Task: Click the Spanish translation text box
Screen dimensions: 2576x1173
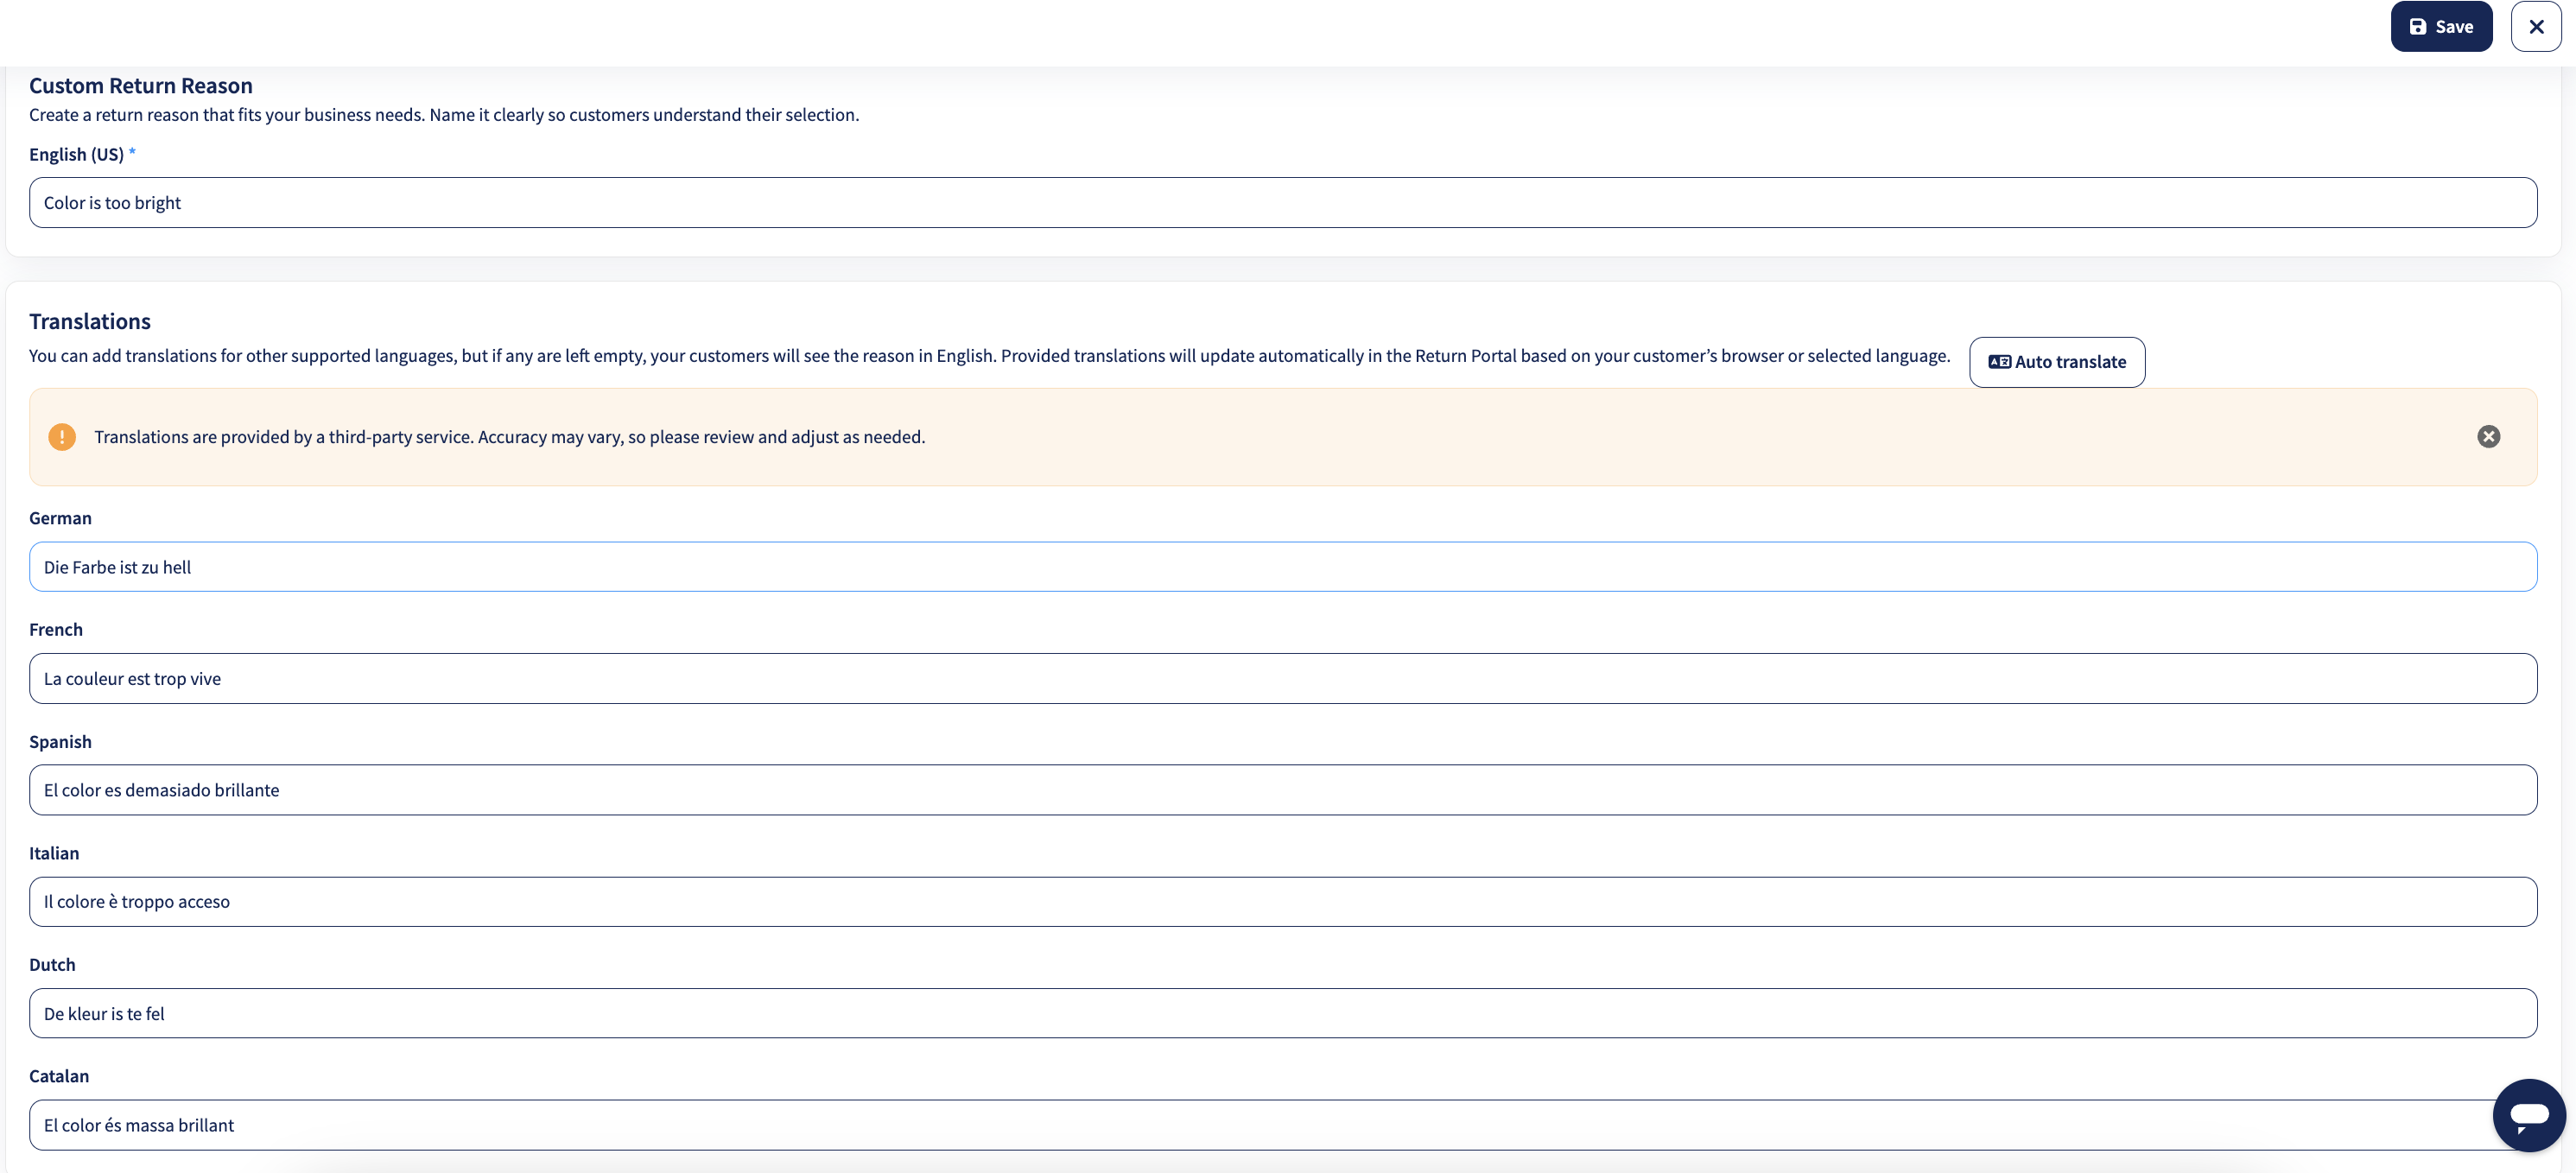Action: [1282, 789]
